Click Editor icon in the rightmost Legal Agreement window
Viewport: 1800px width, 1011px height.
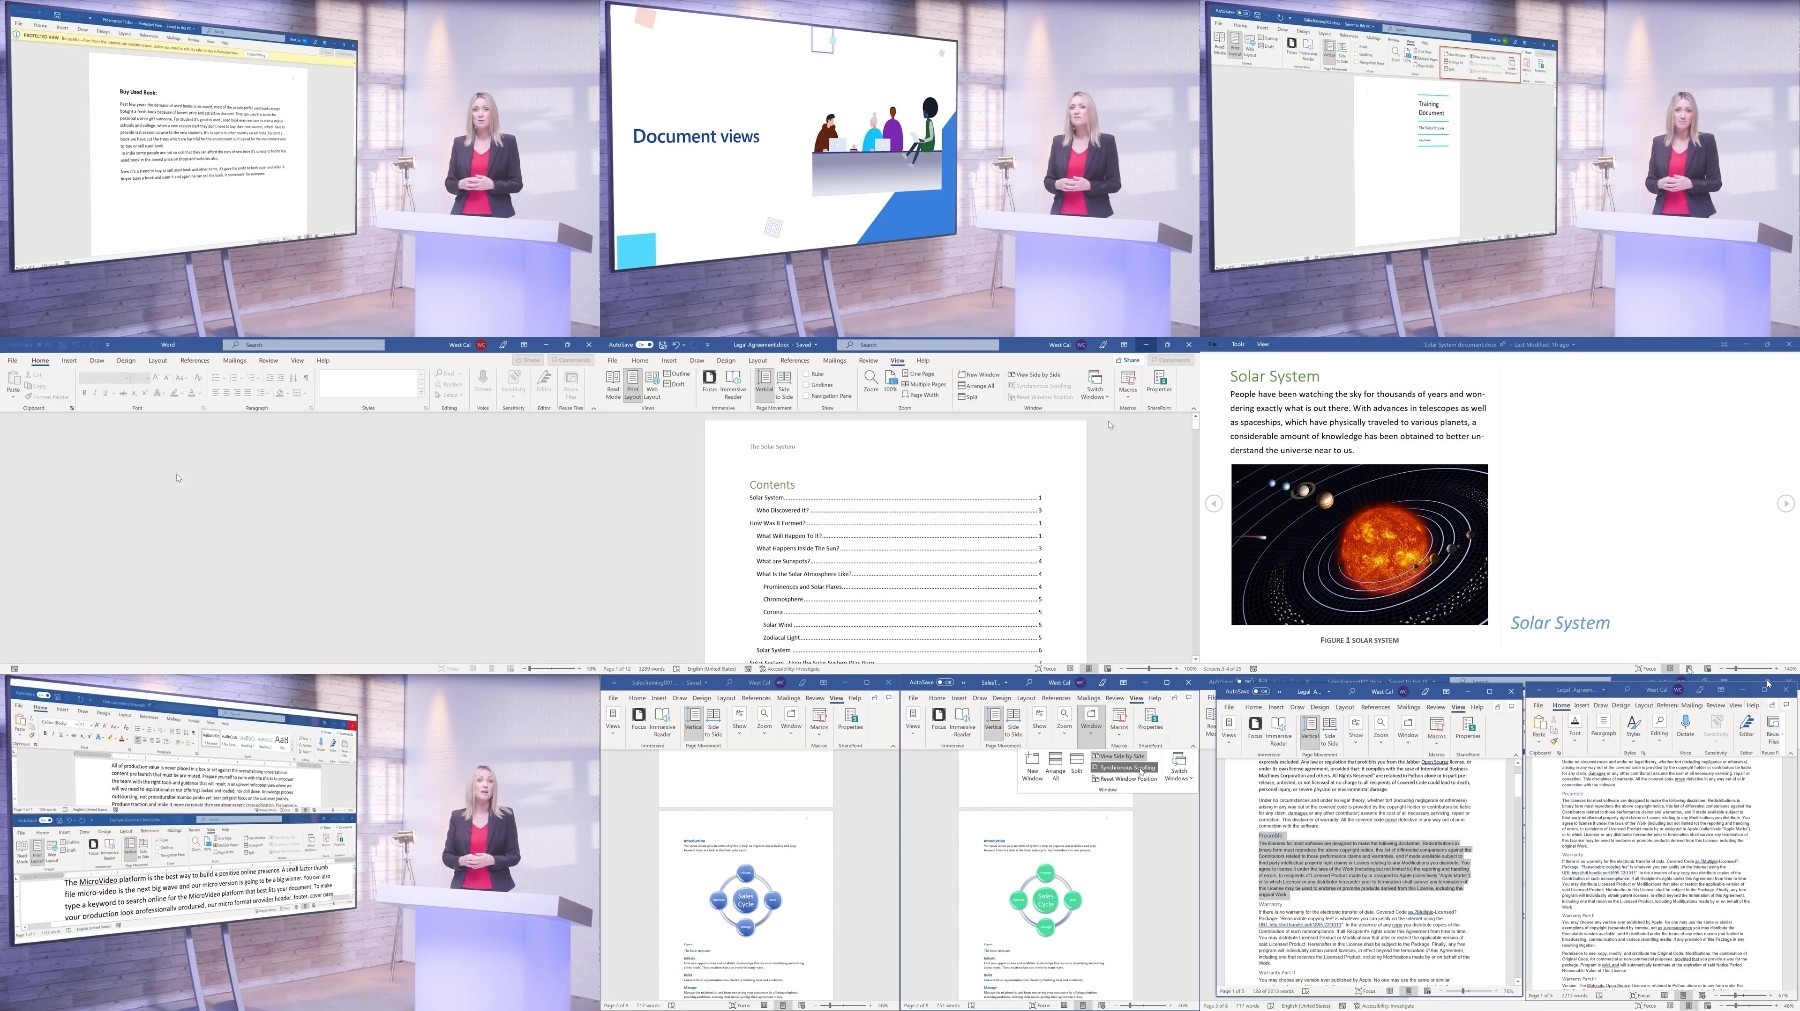(1746, 726)
